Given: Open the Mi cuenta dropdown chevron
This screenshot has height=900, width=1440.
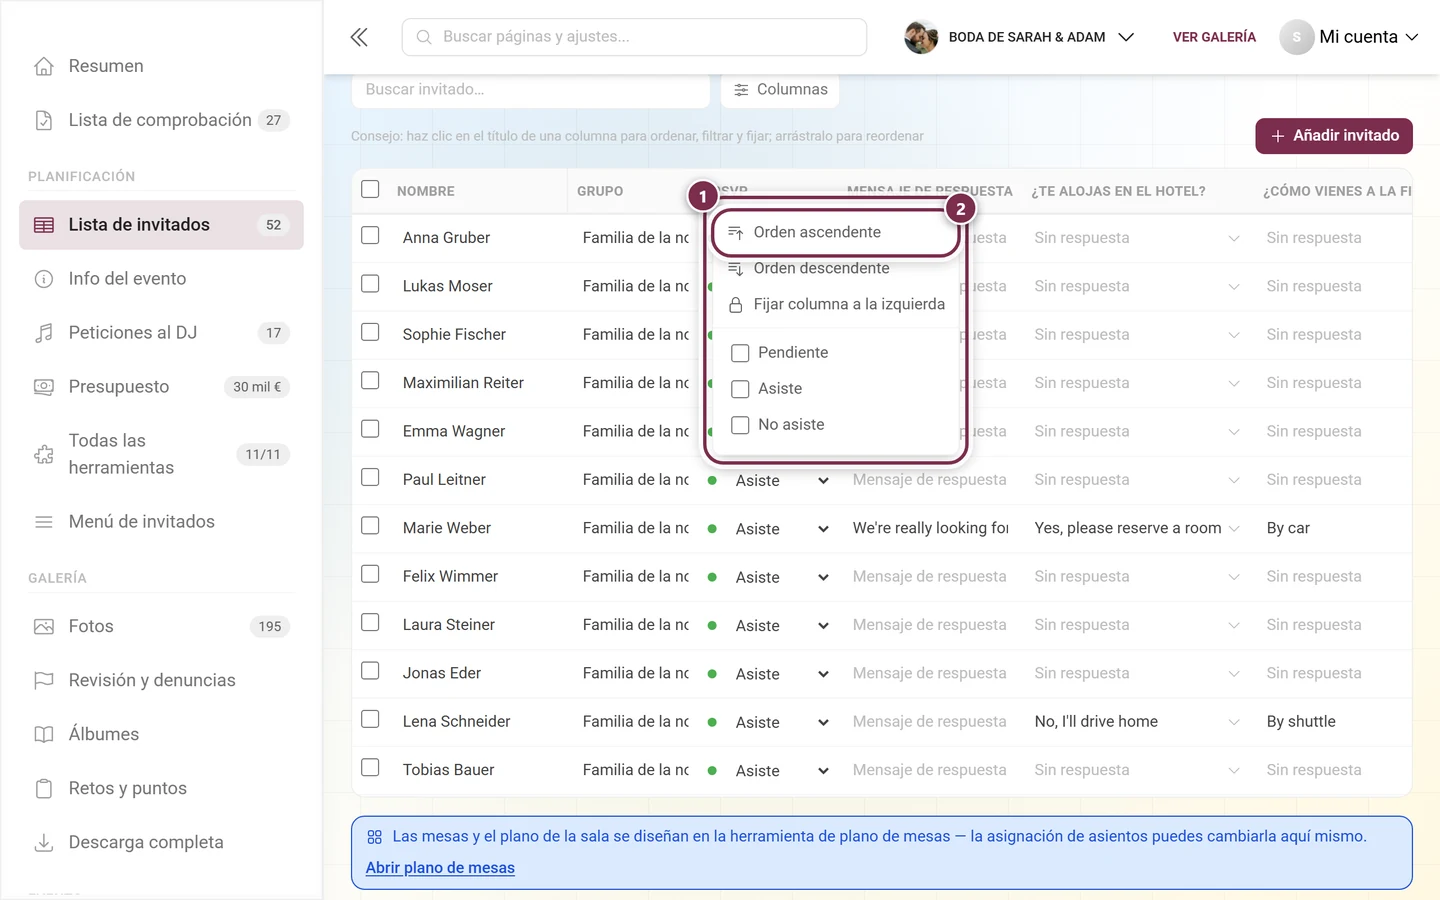Looking at the screenshot, I should point(1412,37).
